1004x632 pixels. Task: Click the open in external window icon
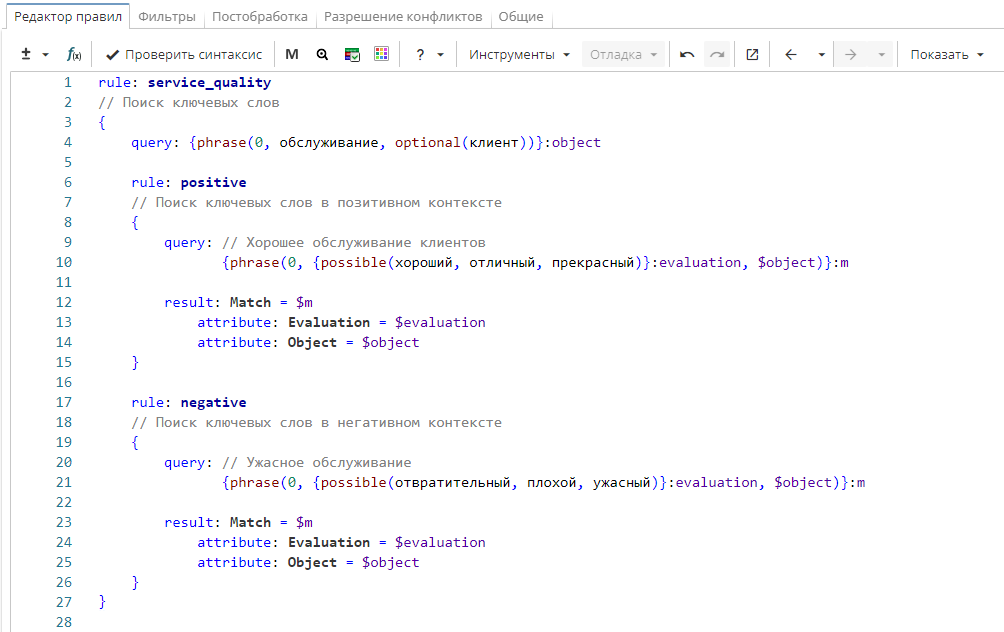pyautogui.click(x=752, y=54)
